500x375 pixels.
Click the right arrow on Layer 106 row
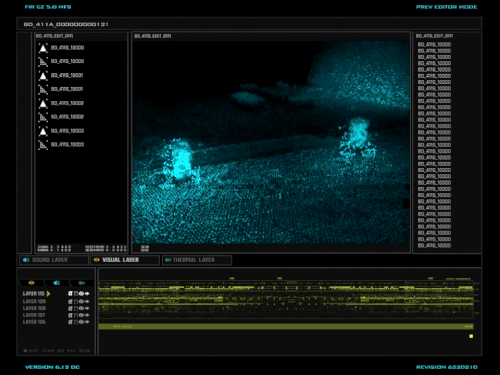(87, 322)
